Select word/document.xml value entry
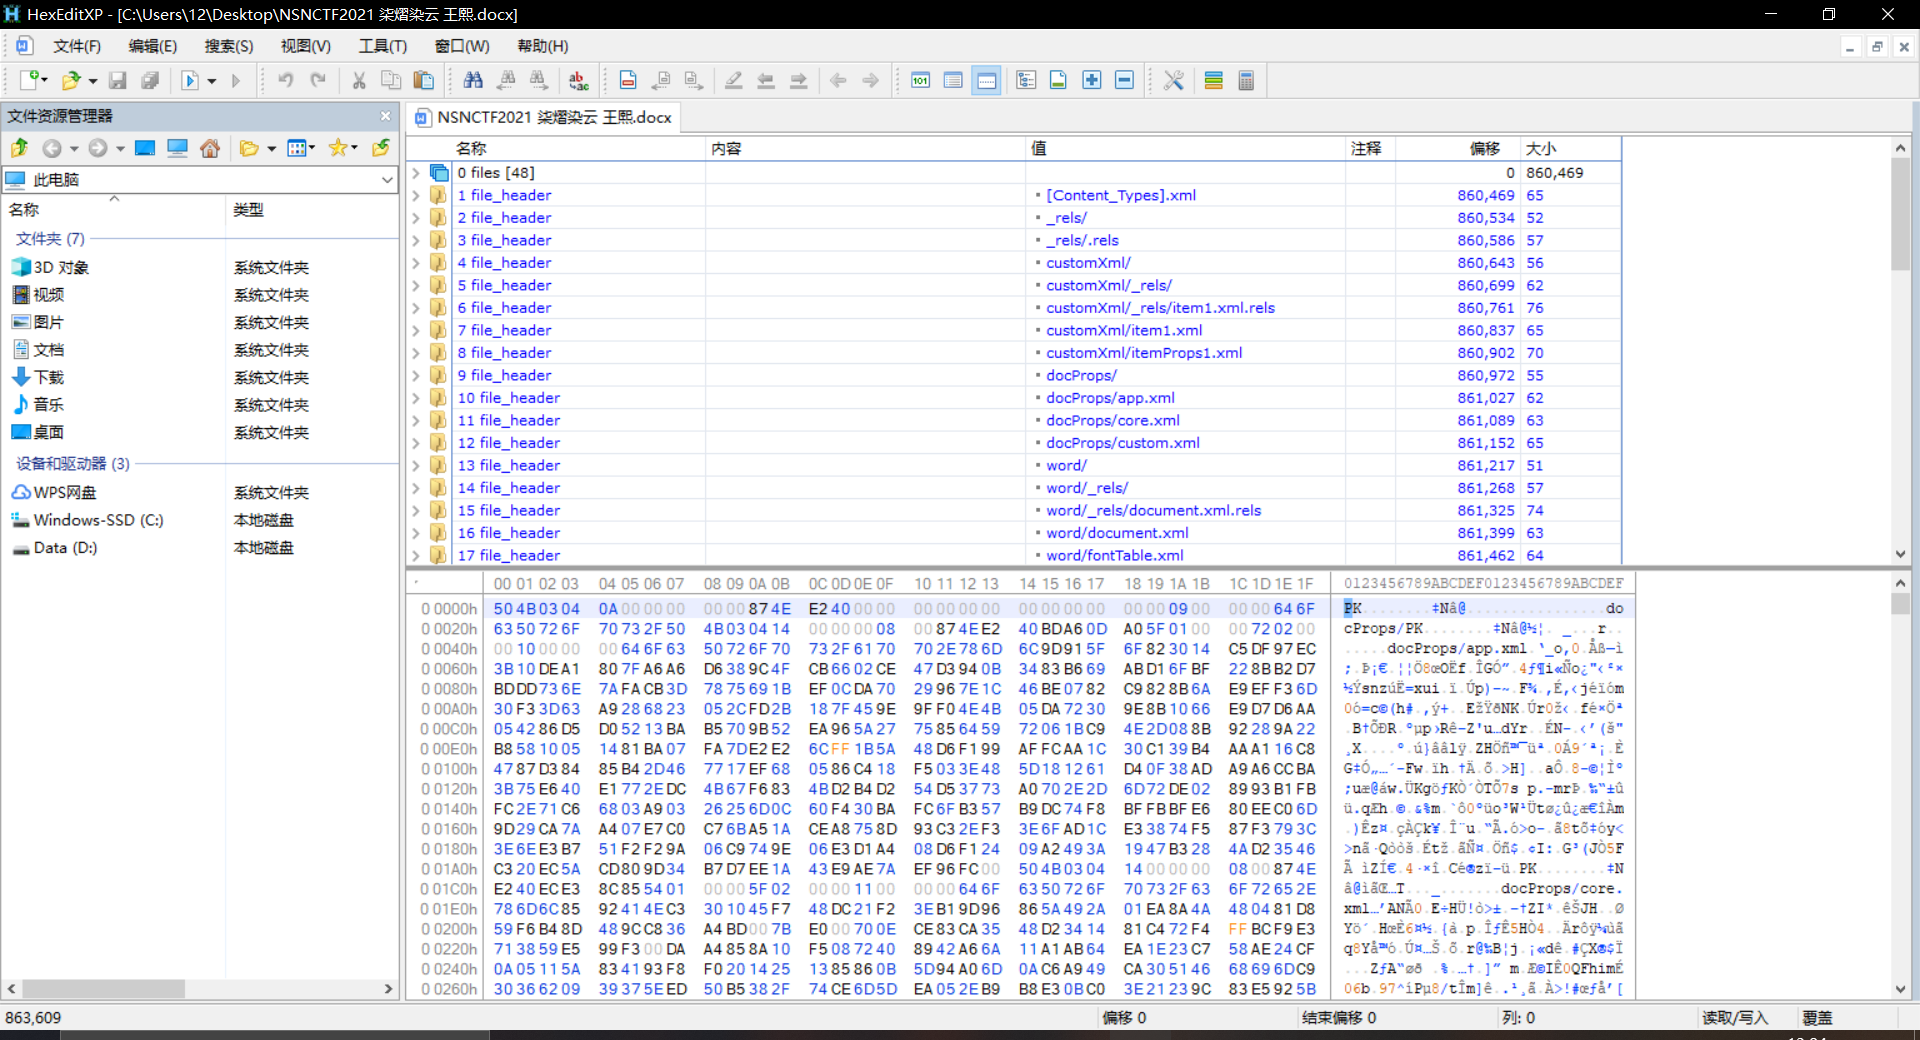Viewport: 1920px width, 1040px height. tap(1117, 533)
